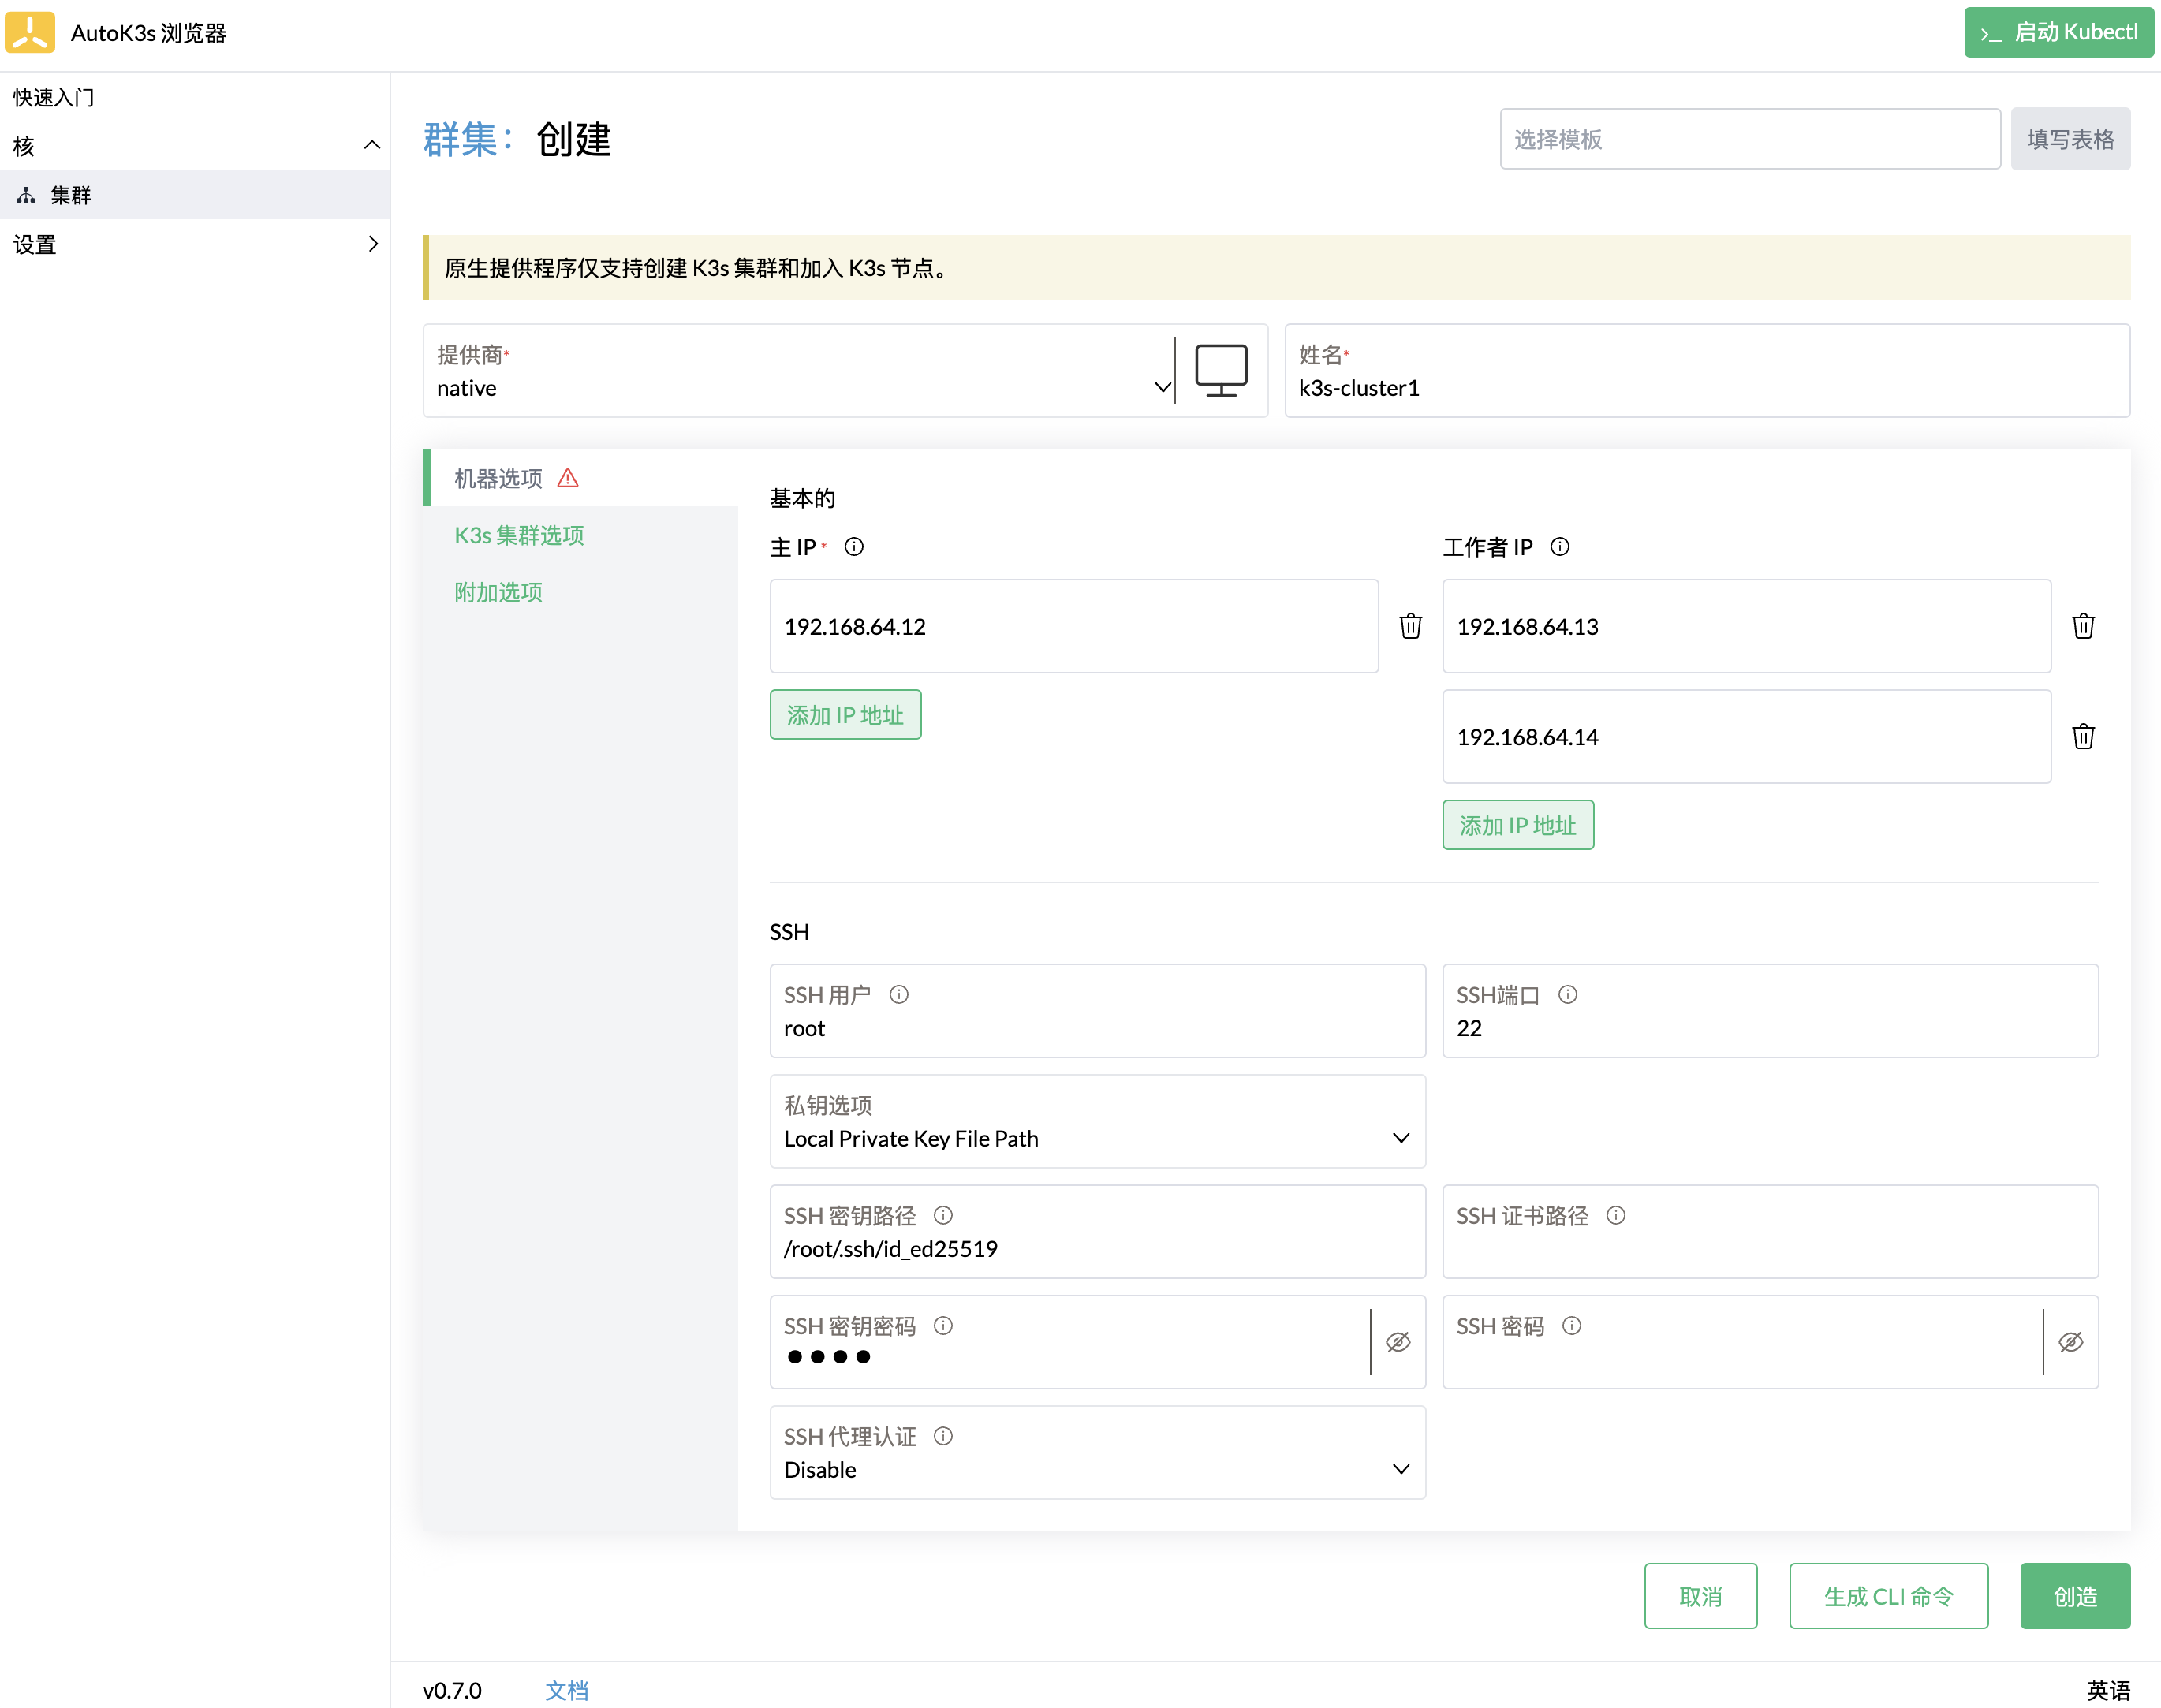Screen dimensions: 2161x1708
Task: Click the 取消 button
Action: click(x=1700, y=1596)
